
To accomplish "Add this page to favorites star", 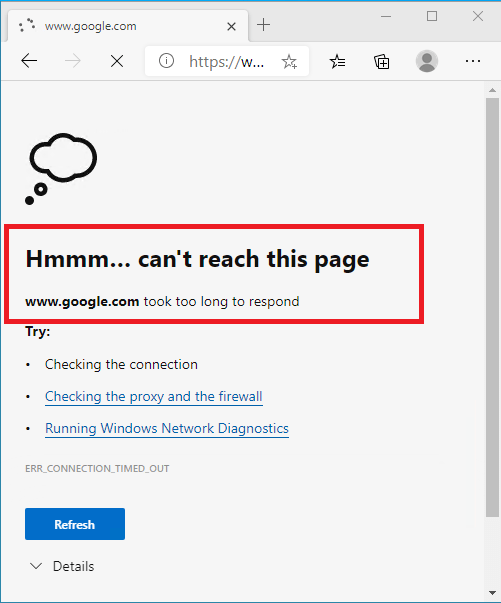I will (289, 61).
